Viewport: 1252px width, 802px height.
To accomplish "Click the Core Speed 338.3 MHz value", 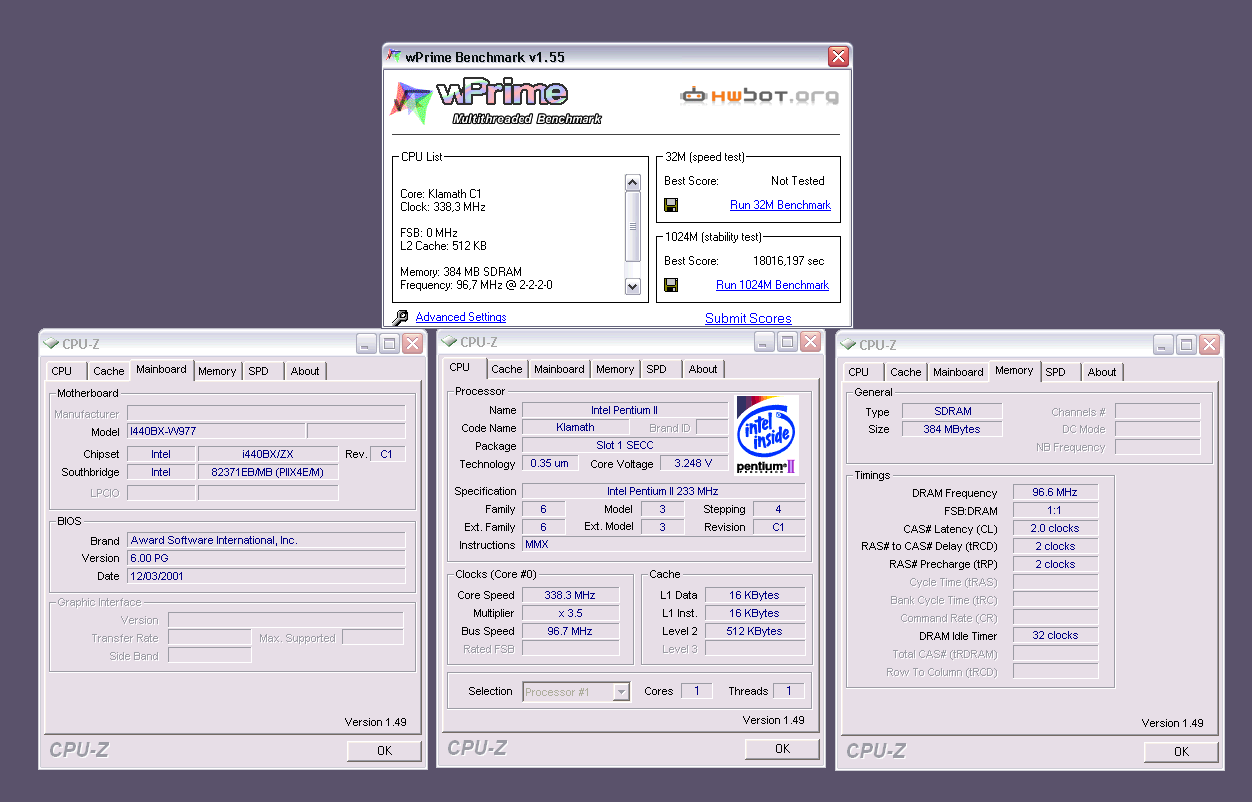I will click(569, 595).
